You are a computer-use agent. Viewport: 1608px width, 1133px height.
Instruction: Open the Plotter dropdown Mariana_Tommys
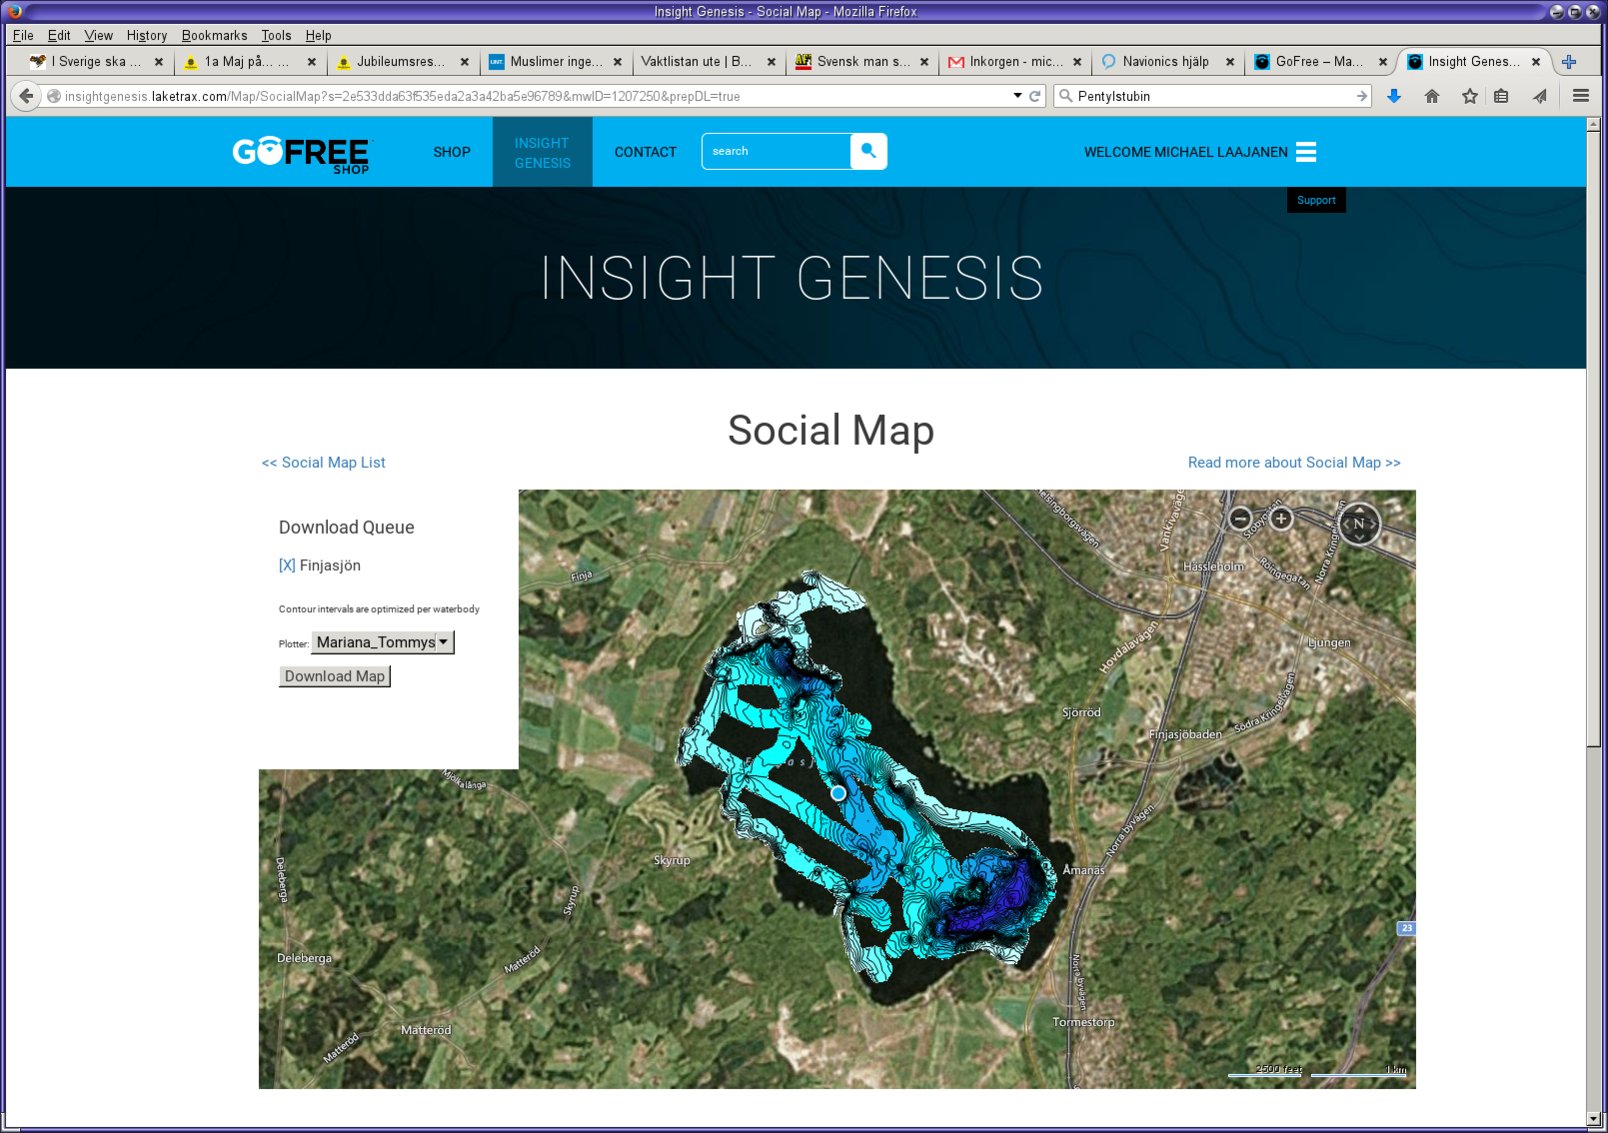(383, 642)
